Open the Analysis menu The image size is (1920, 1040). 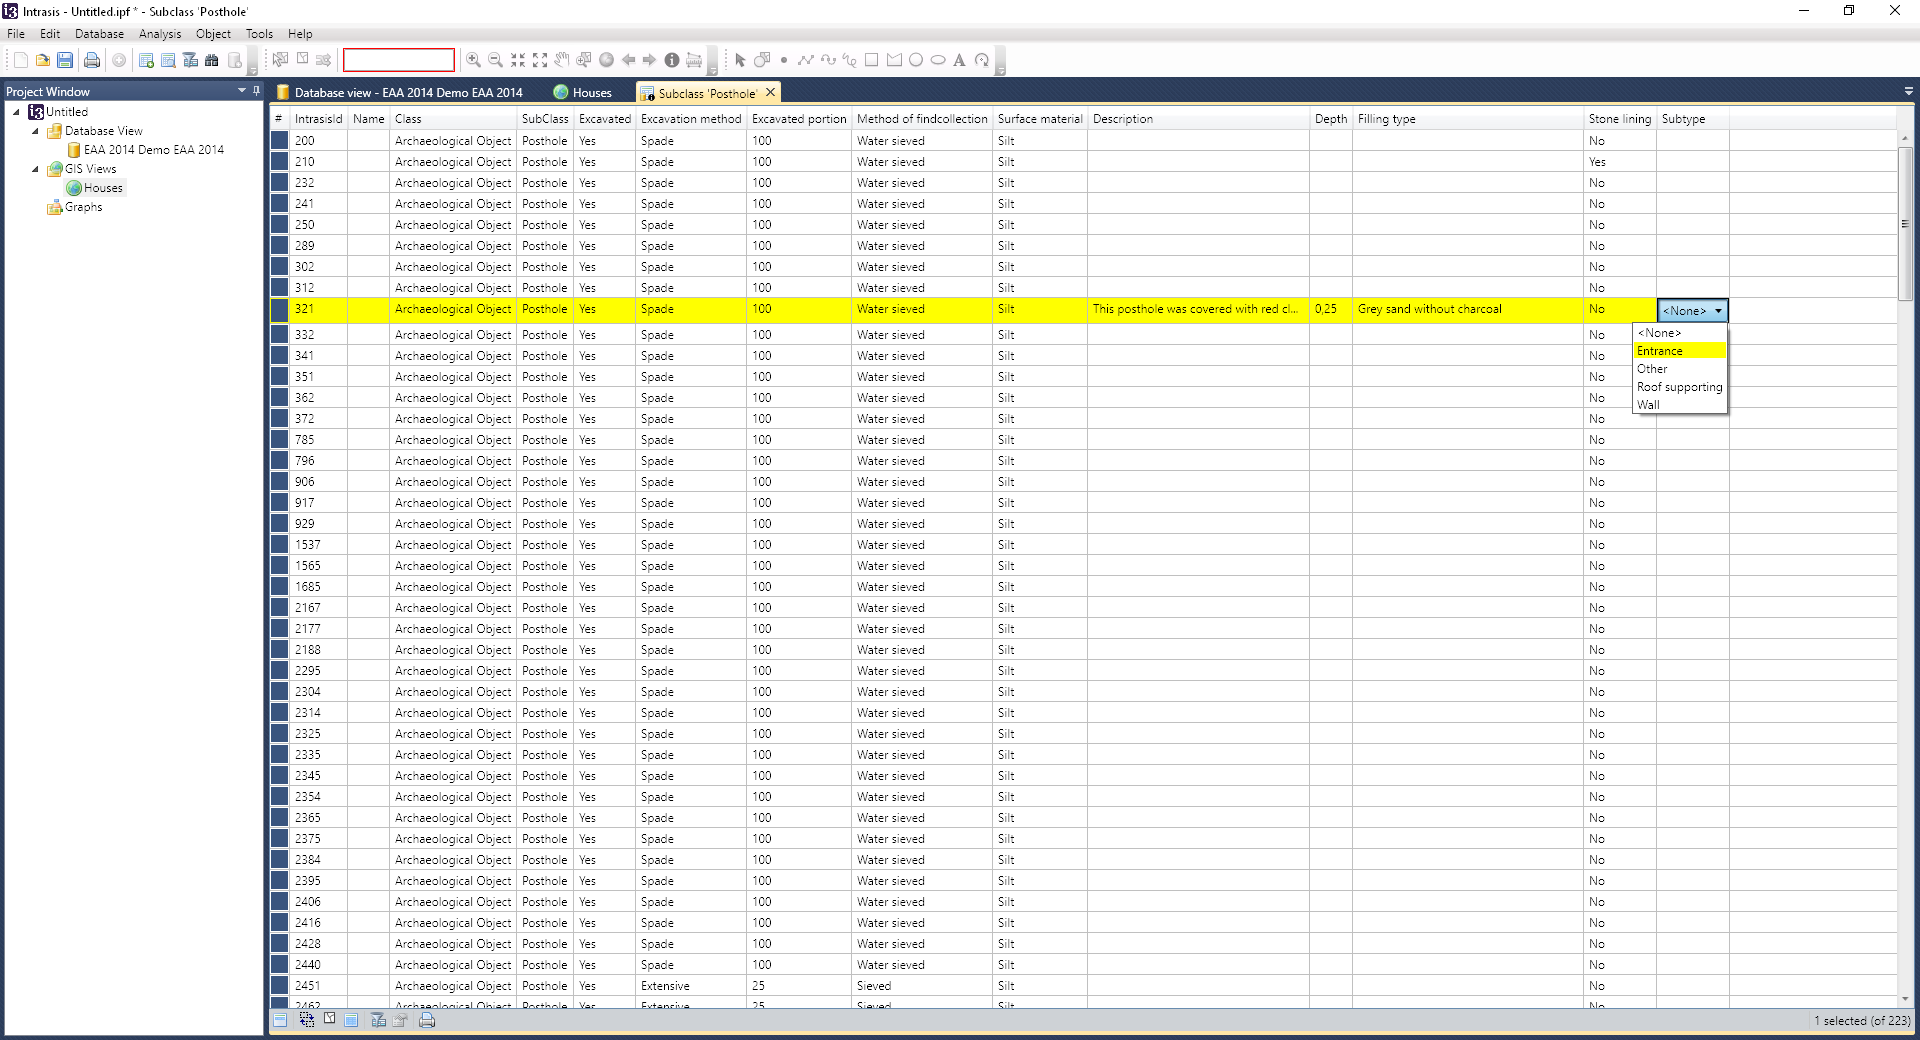tap(160, 34)
